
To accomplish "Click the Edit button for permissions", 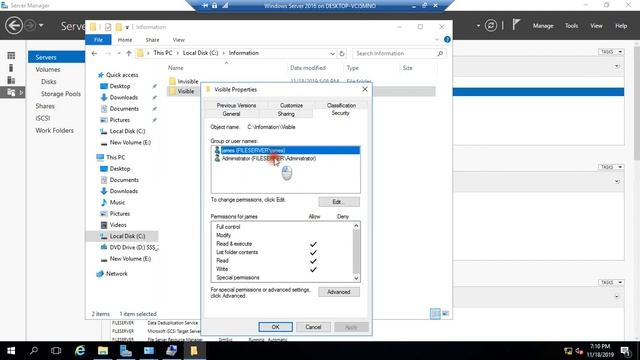I will 339,202.
